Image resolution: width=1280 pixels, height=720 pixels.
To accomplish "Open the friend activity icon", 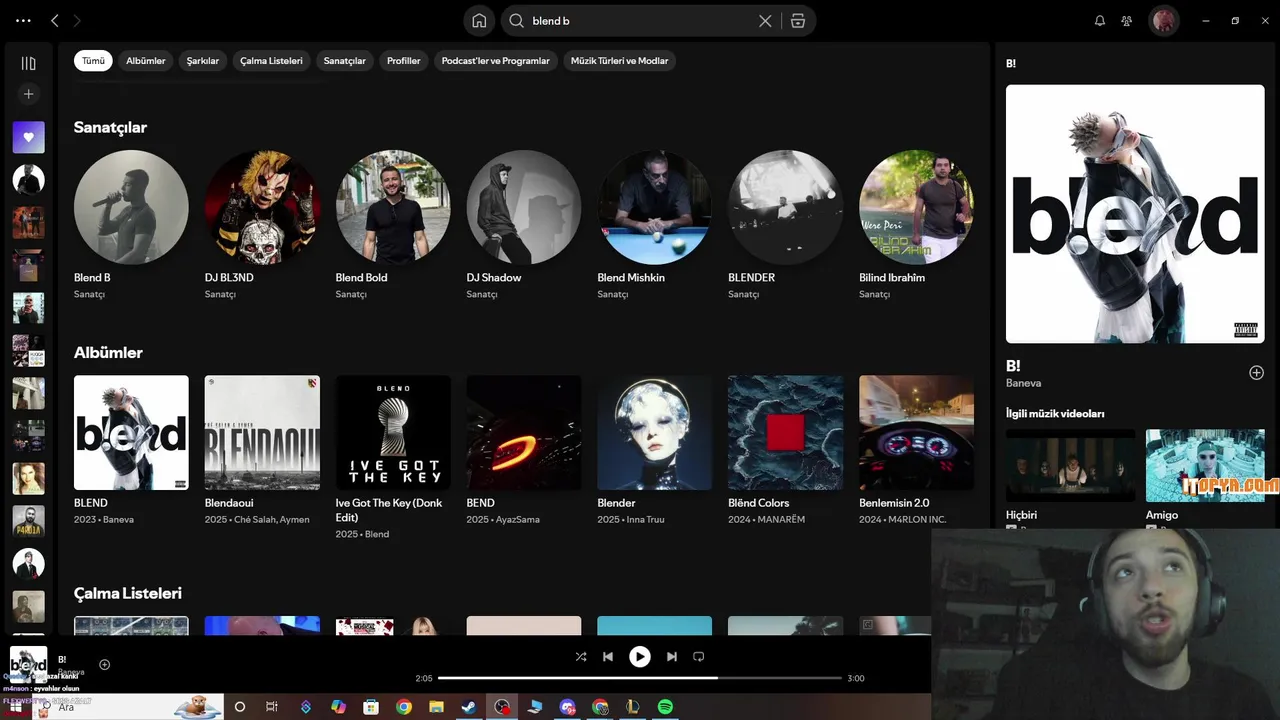I will click(x=1127, y=21).
